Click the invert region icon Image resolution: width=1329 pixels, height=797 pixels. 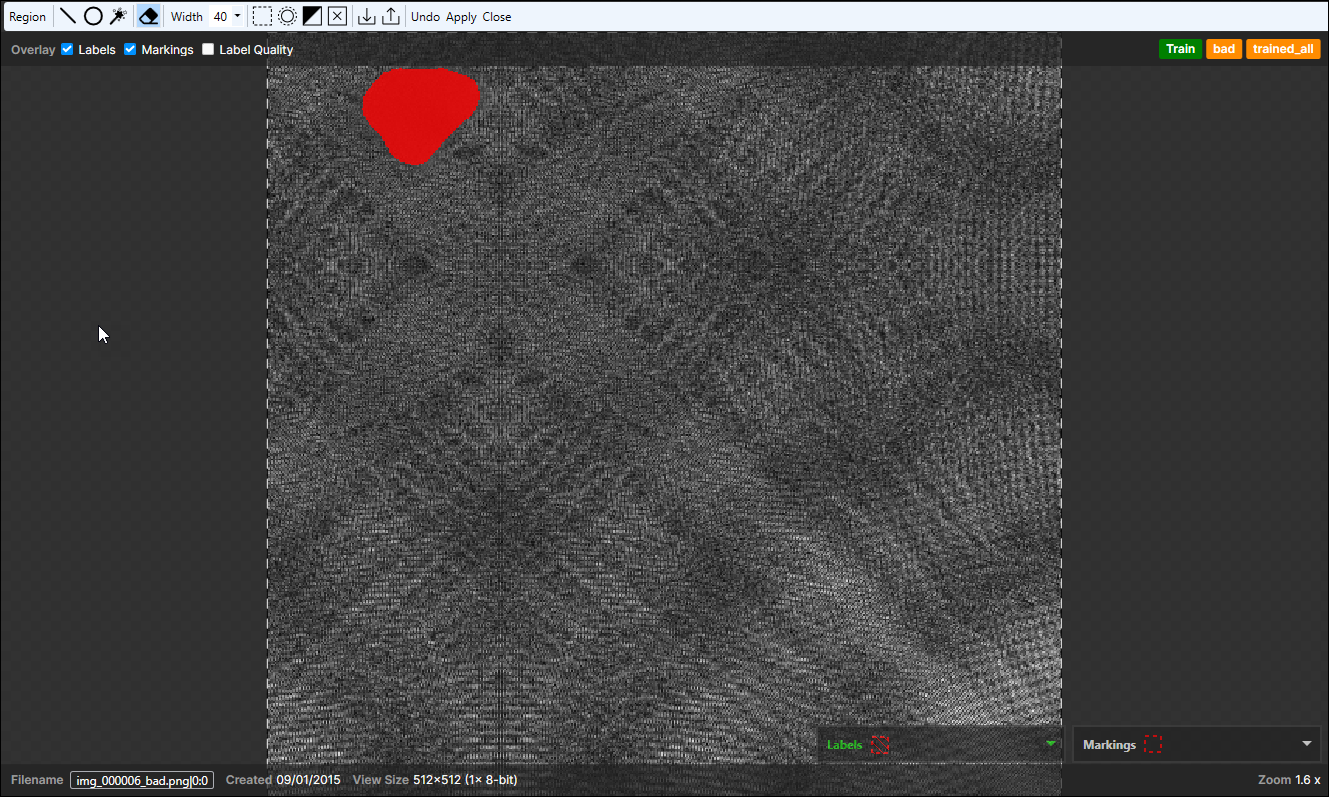coord(312,16)
